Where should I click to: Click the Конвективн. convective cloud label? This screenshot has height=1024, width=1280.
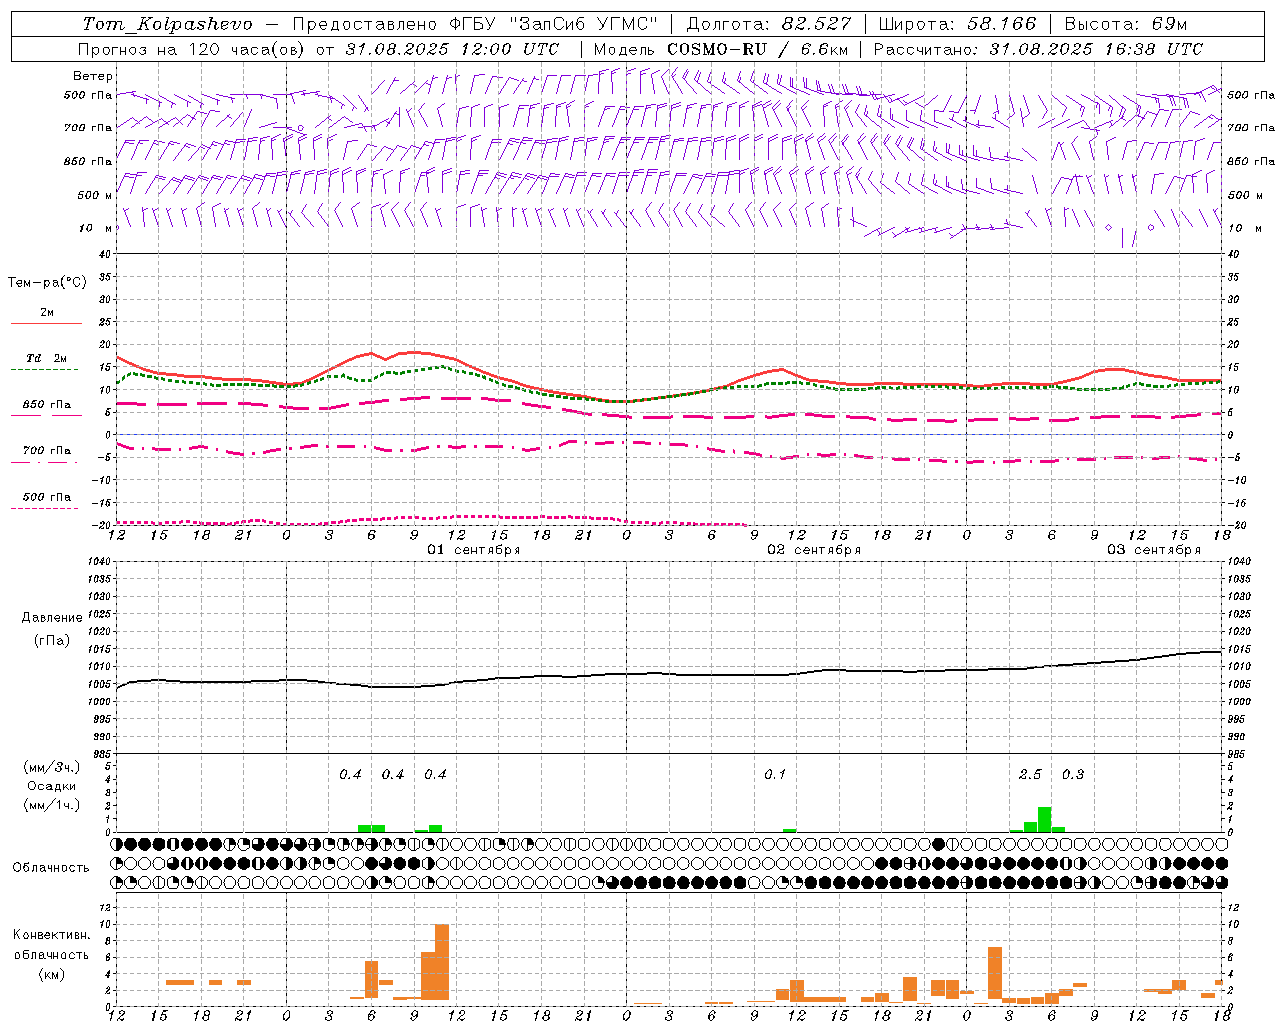51,935
